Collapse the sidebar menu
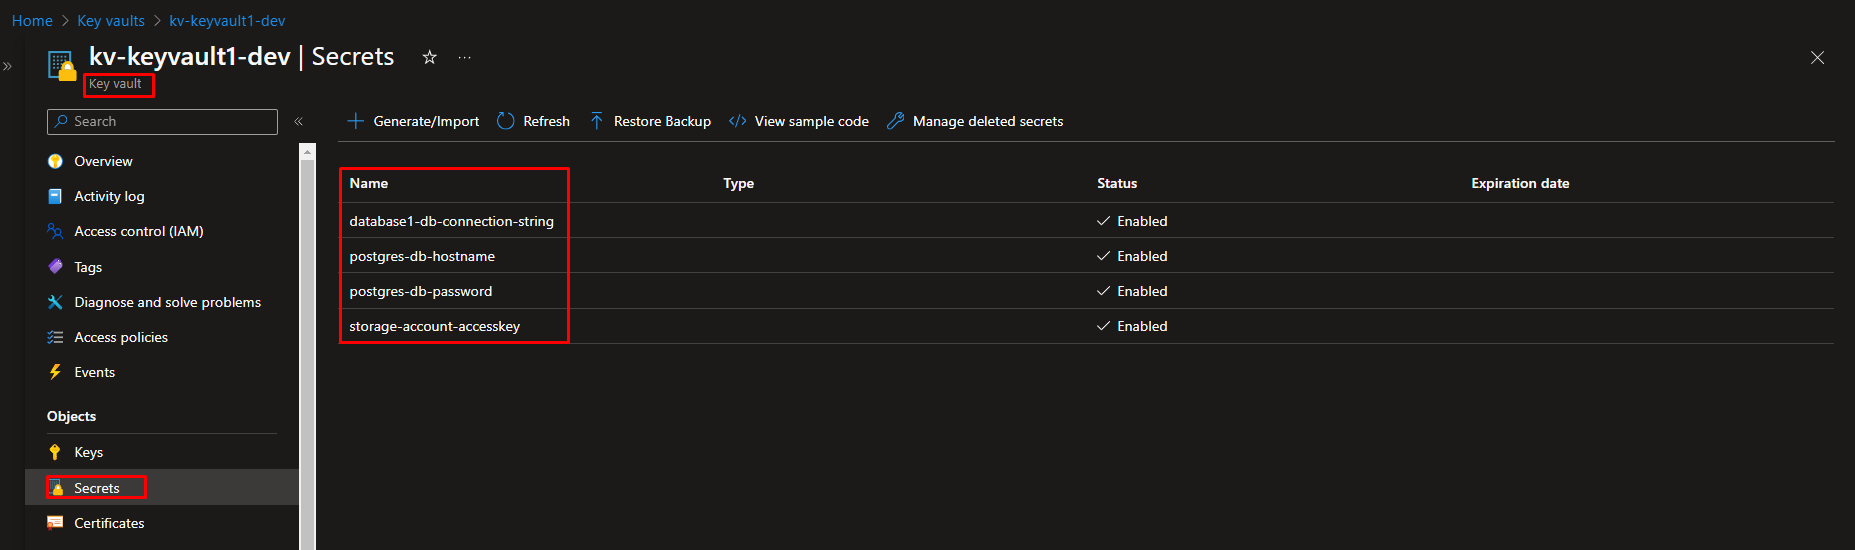 point(298,121)
